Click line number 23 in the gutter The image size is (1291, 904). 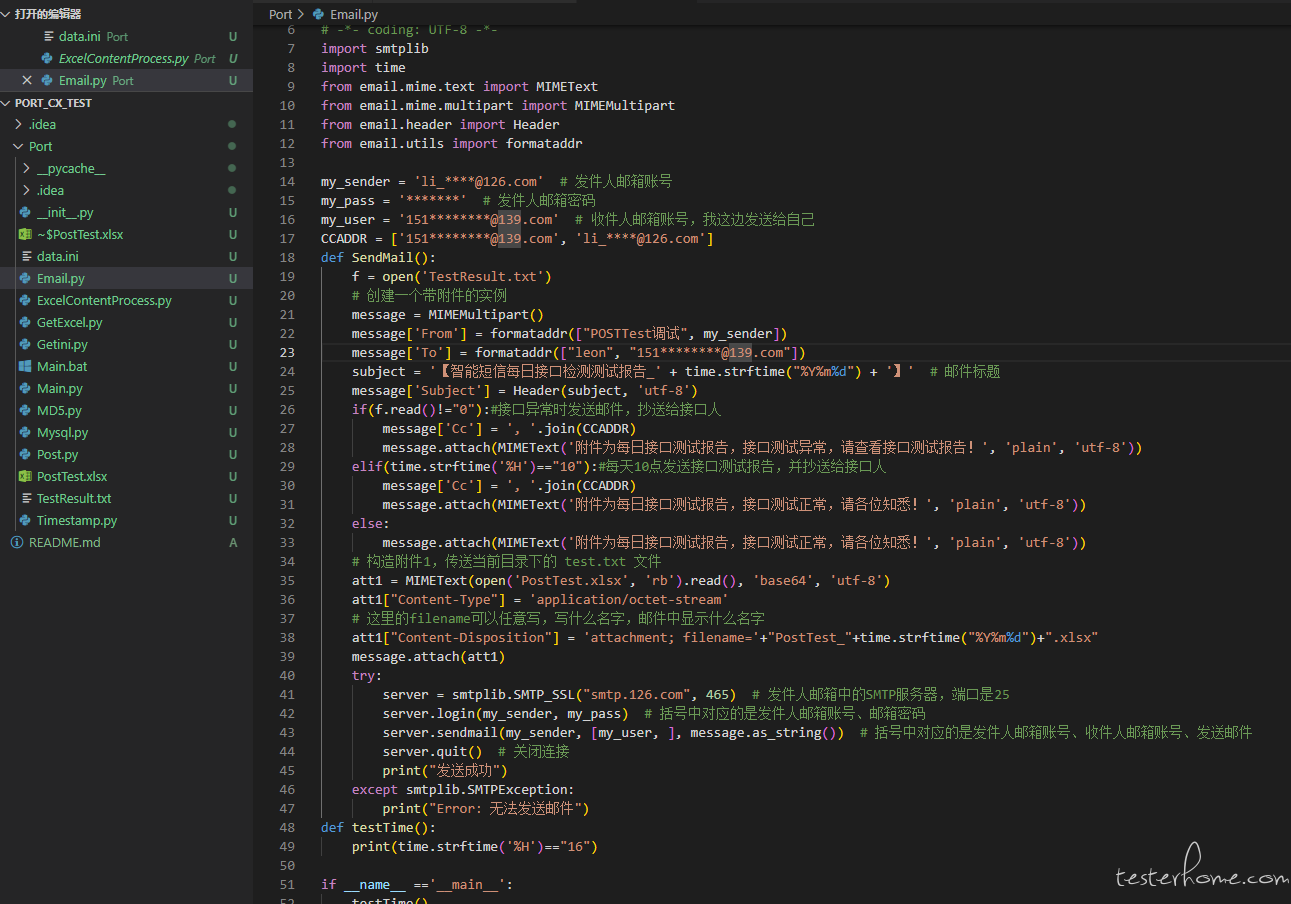click(x=288, y=353)
